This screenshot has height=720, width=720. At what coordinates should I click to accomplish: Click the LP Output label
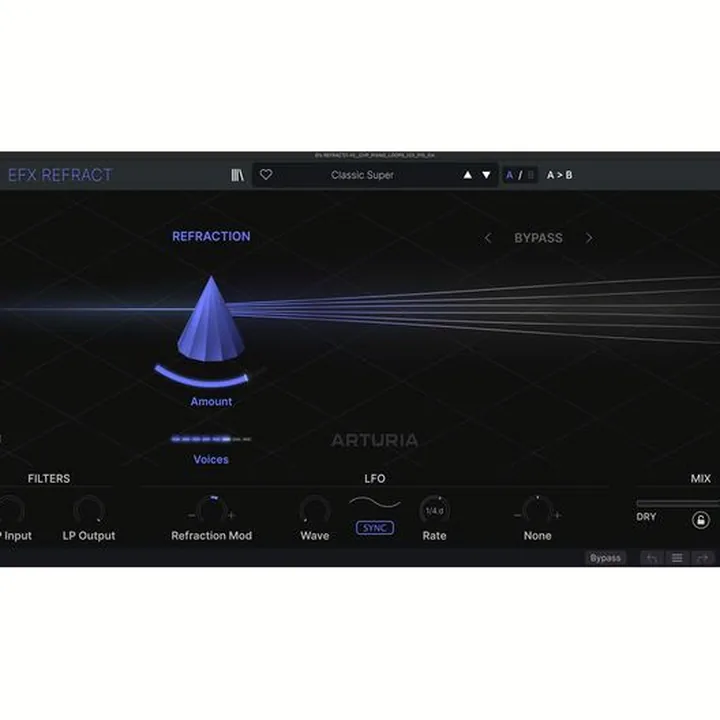coord(89,536)
